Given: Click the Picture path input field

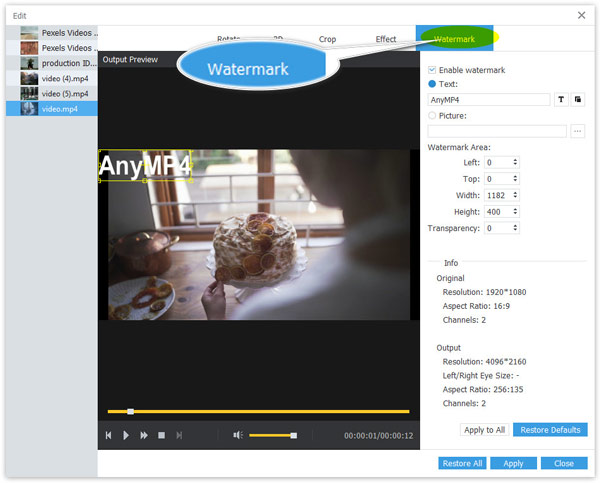Looking at the screenshot, I should (497, 131).
